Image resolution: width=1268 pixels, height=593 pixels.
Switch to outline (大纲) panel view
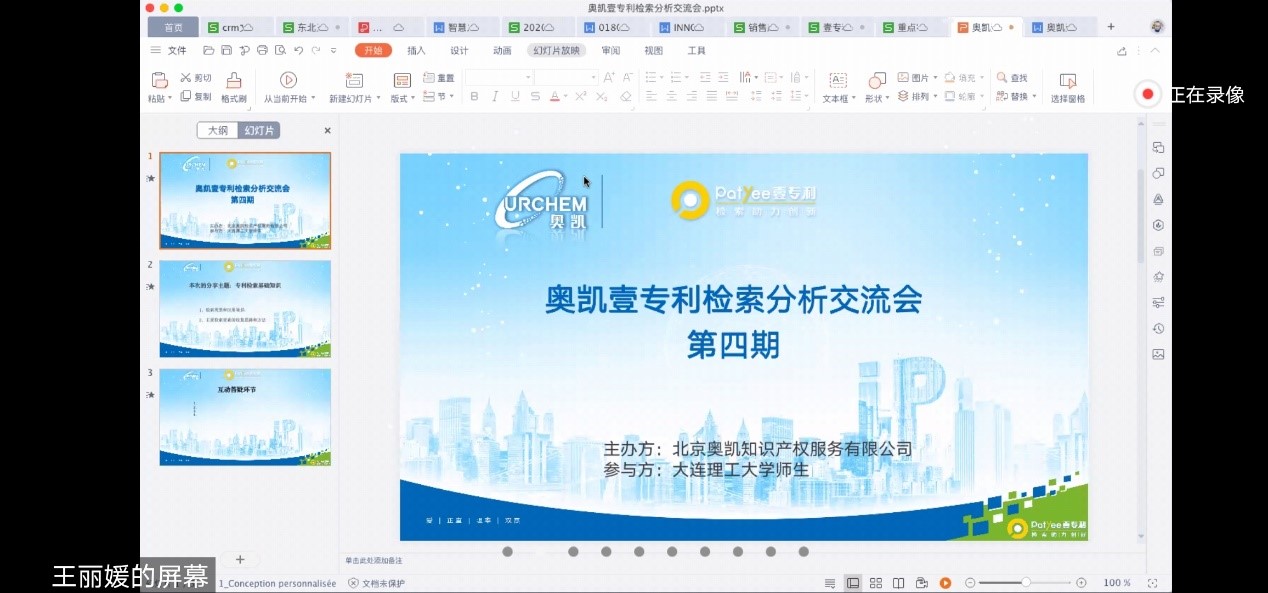(218, 130)
